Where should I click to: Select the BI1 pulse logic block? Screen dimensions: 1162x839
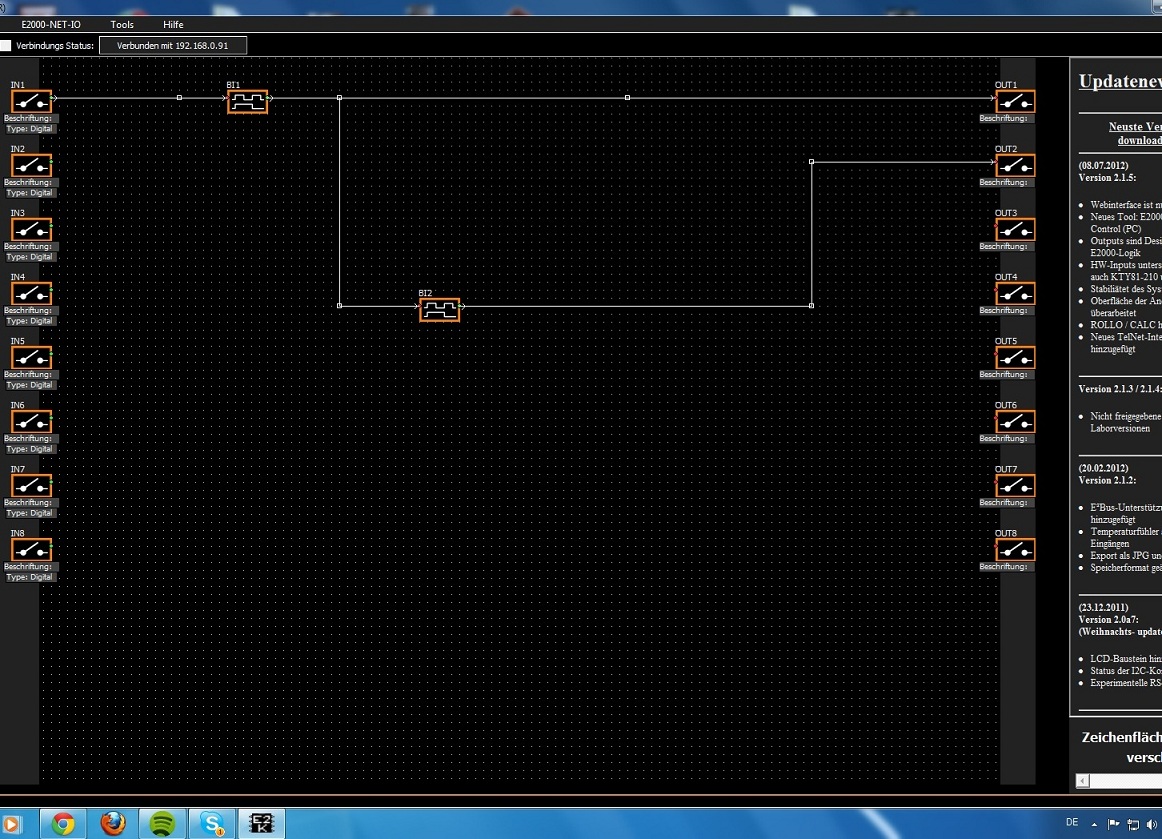tap(247, 101)
